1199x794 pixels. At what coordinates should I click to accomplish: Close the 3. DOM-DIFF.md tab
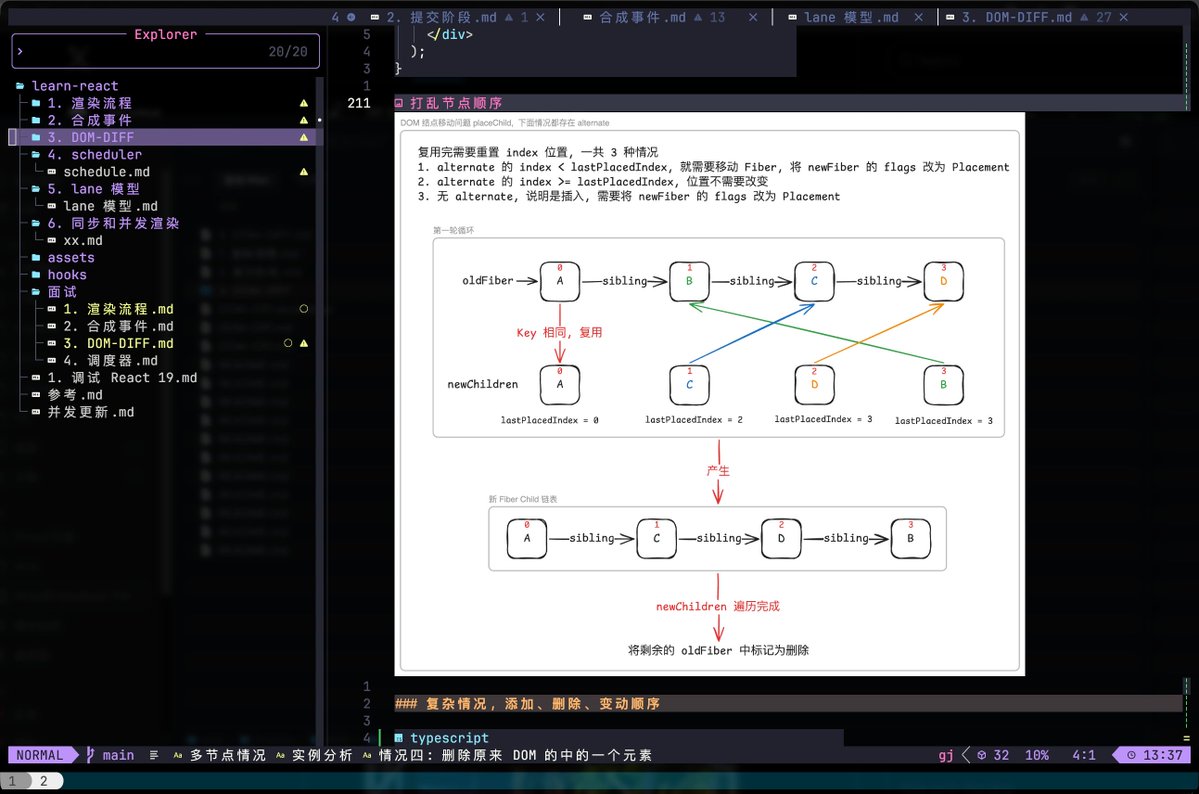1123,17
